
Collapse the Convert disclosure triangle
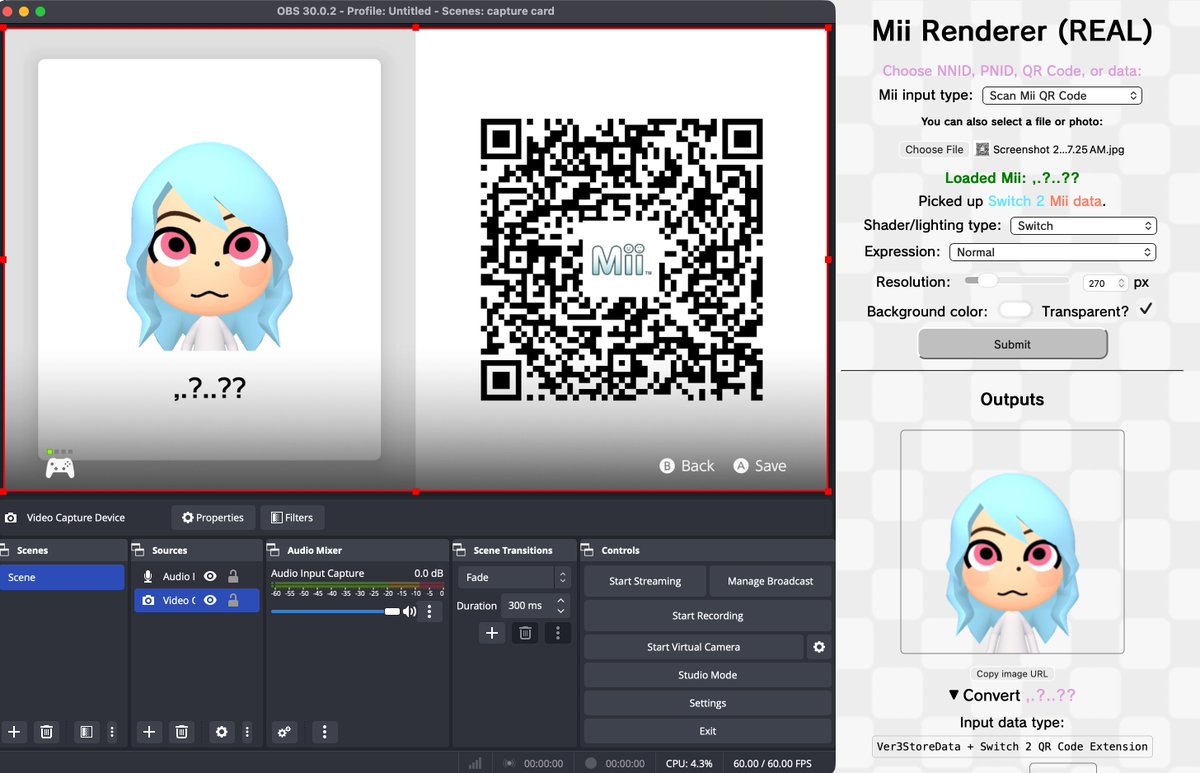tap(954, 695)
